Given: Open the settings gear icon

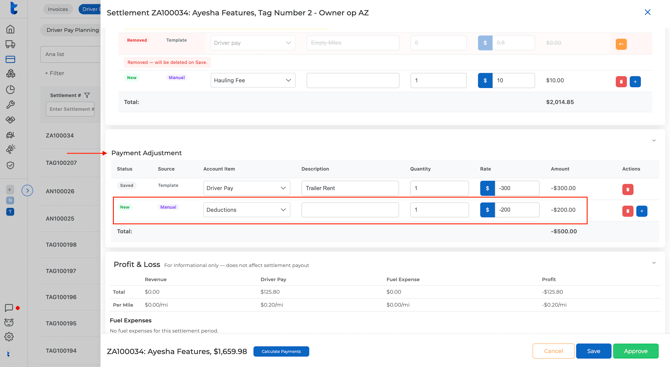Looking at the screenshot, I should (9, 337).
